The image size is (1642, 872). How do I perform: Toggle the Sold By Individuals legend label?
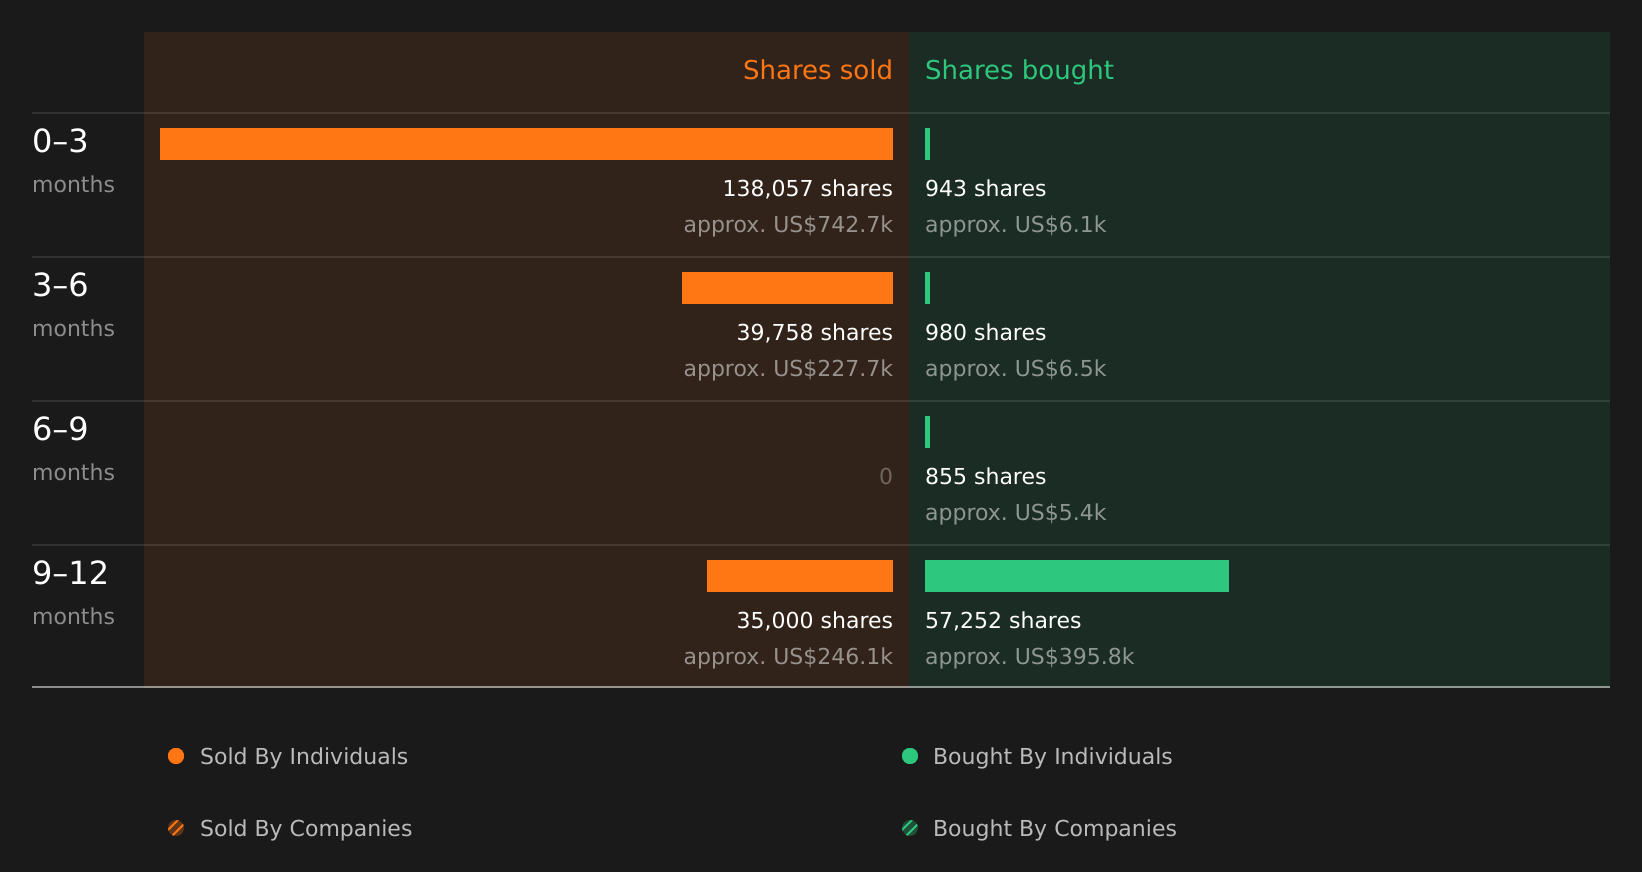(304, 756)
